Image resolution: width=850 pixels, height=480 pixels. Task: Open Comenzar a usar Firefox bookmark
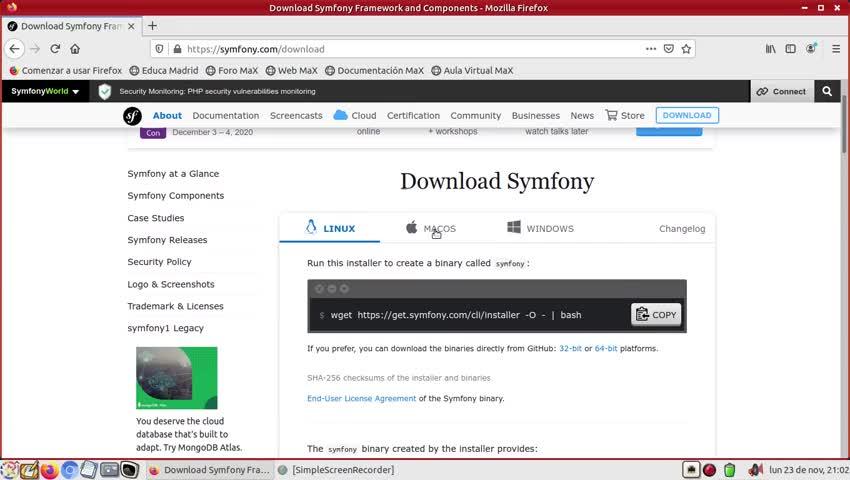tap(66, 71)
